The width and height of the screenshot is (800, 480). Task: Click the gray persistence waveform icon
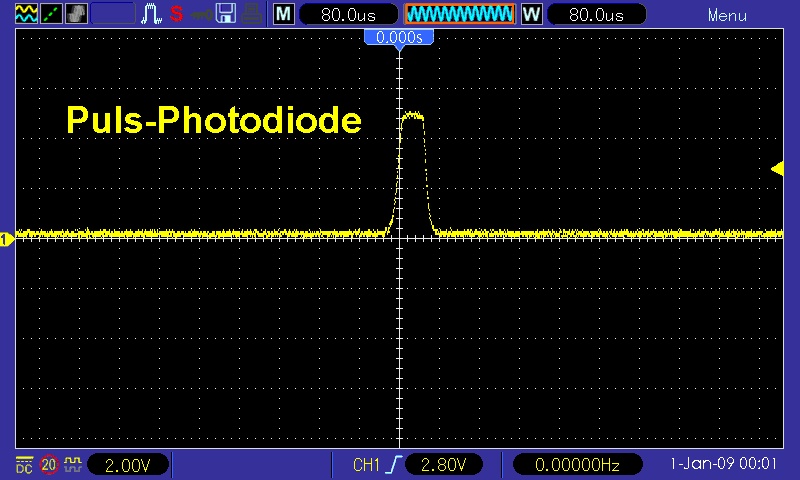point(75,15)
